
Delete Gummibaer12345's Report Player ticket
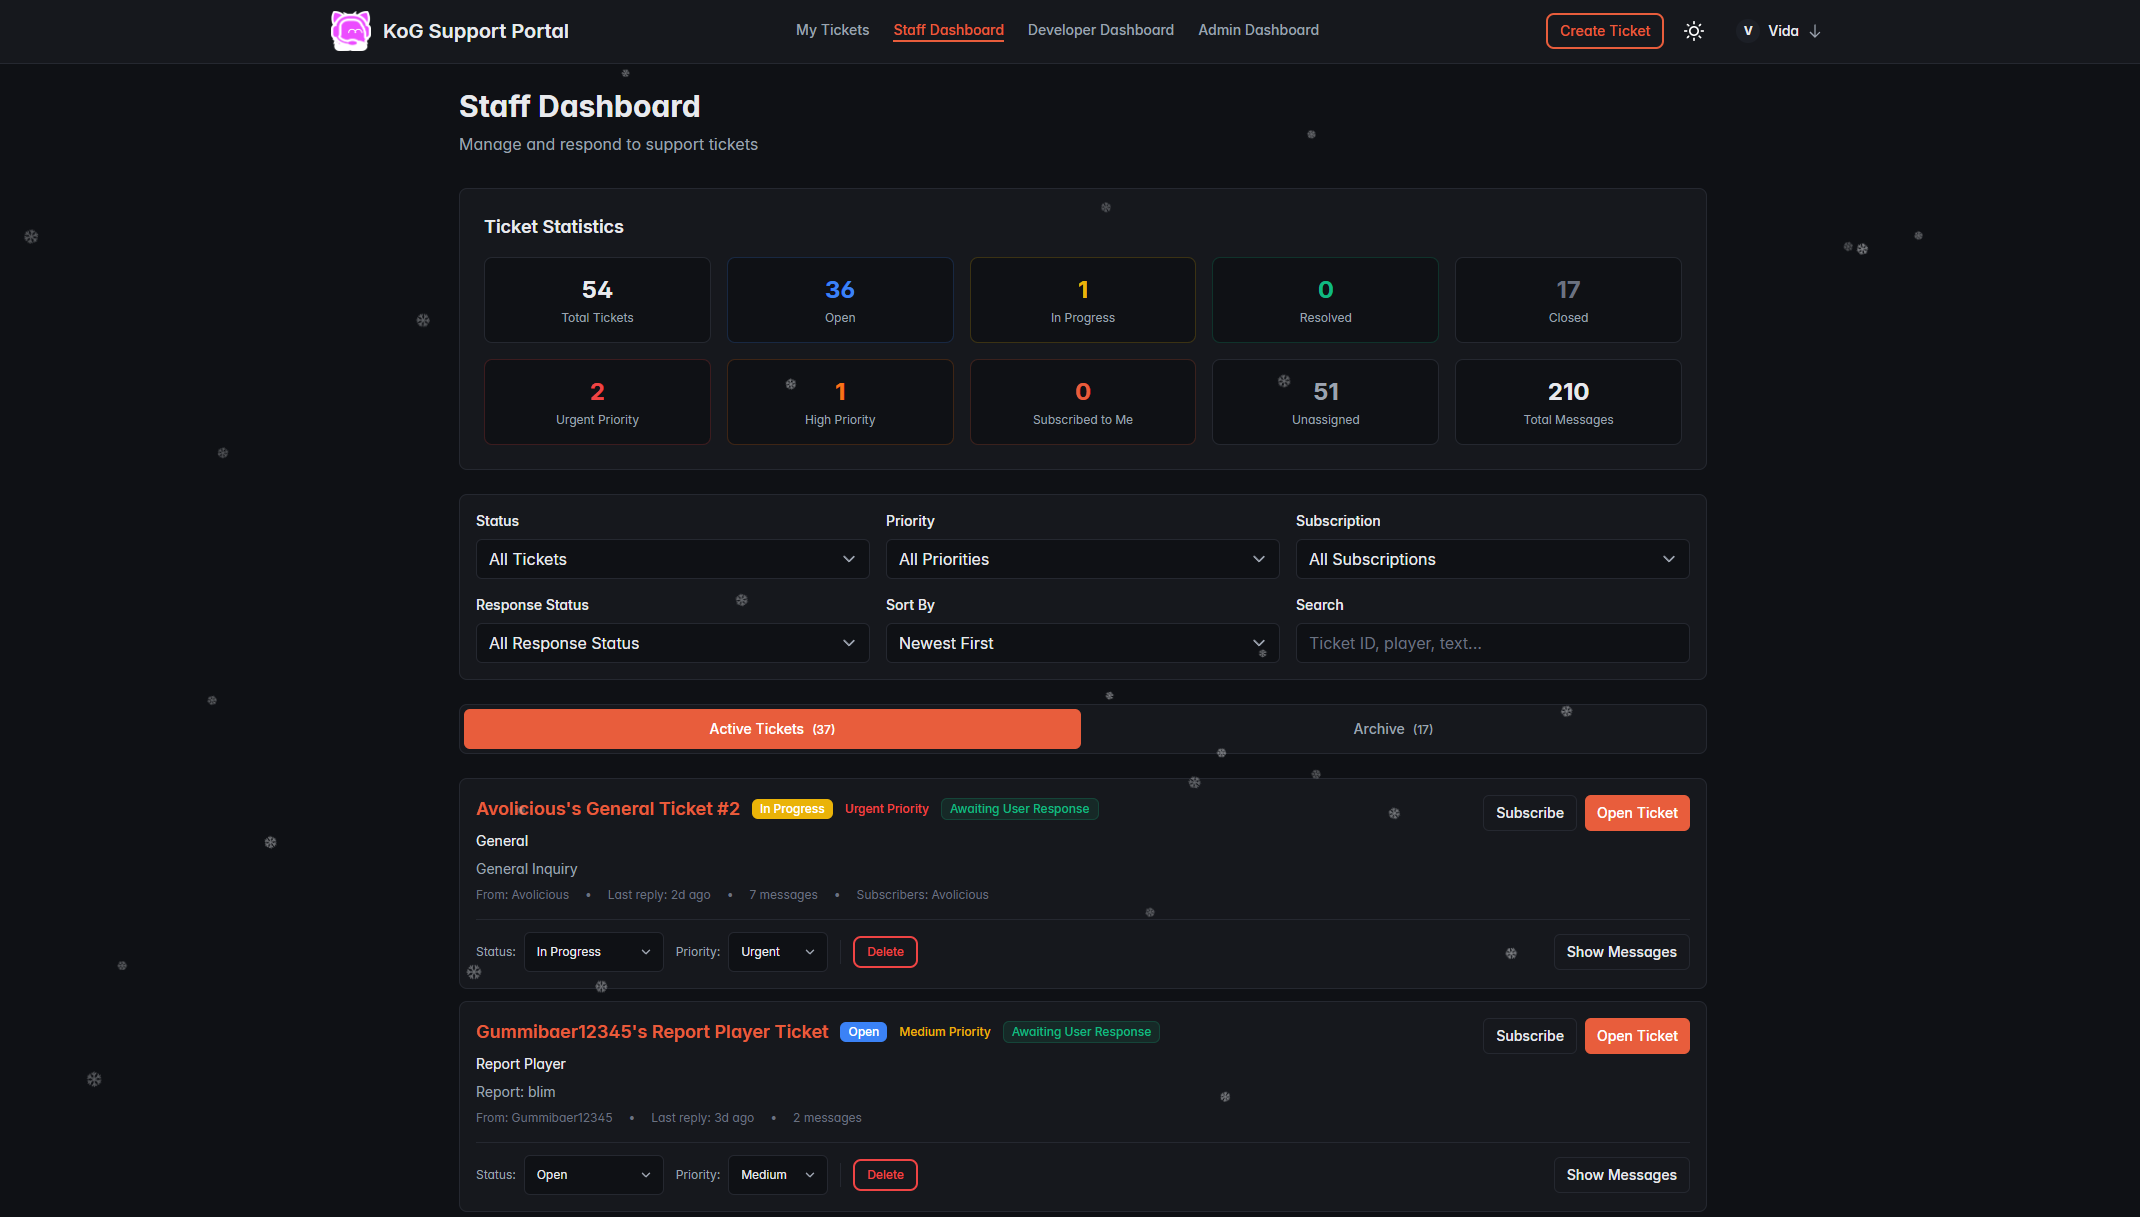tap(885, 1175)
